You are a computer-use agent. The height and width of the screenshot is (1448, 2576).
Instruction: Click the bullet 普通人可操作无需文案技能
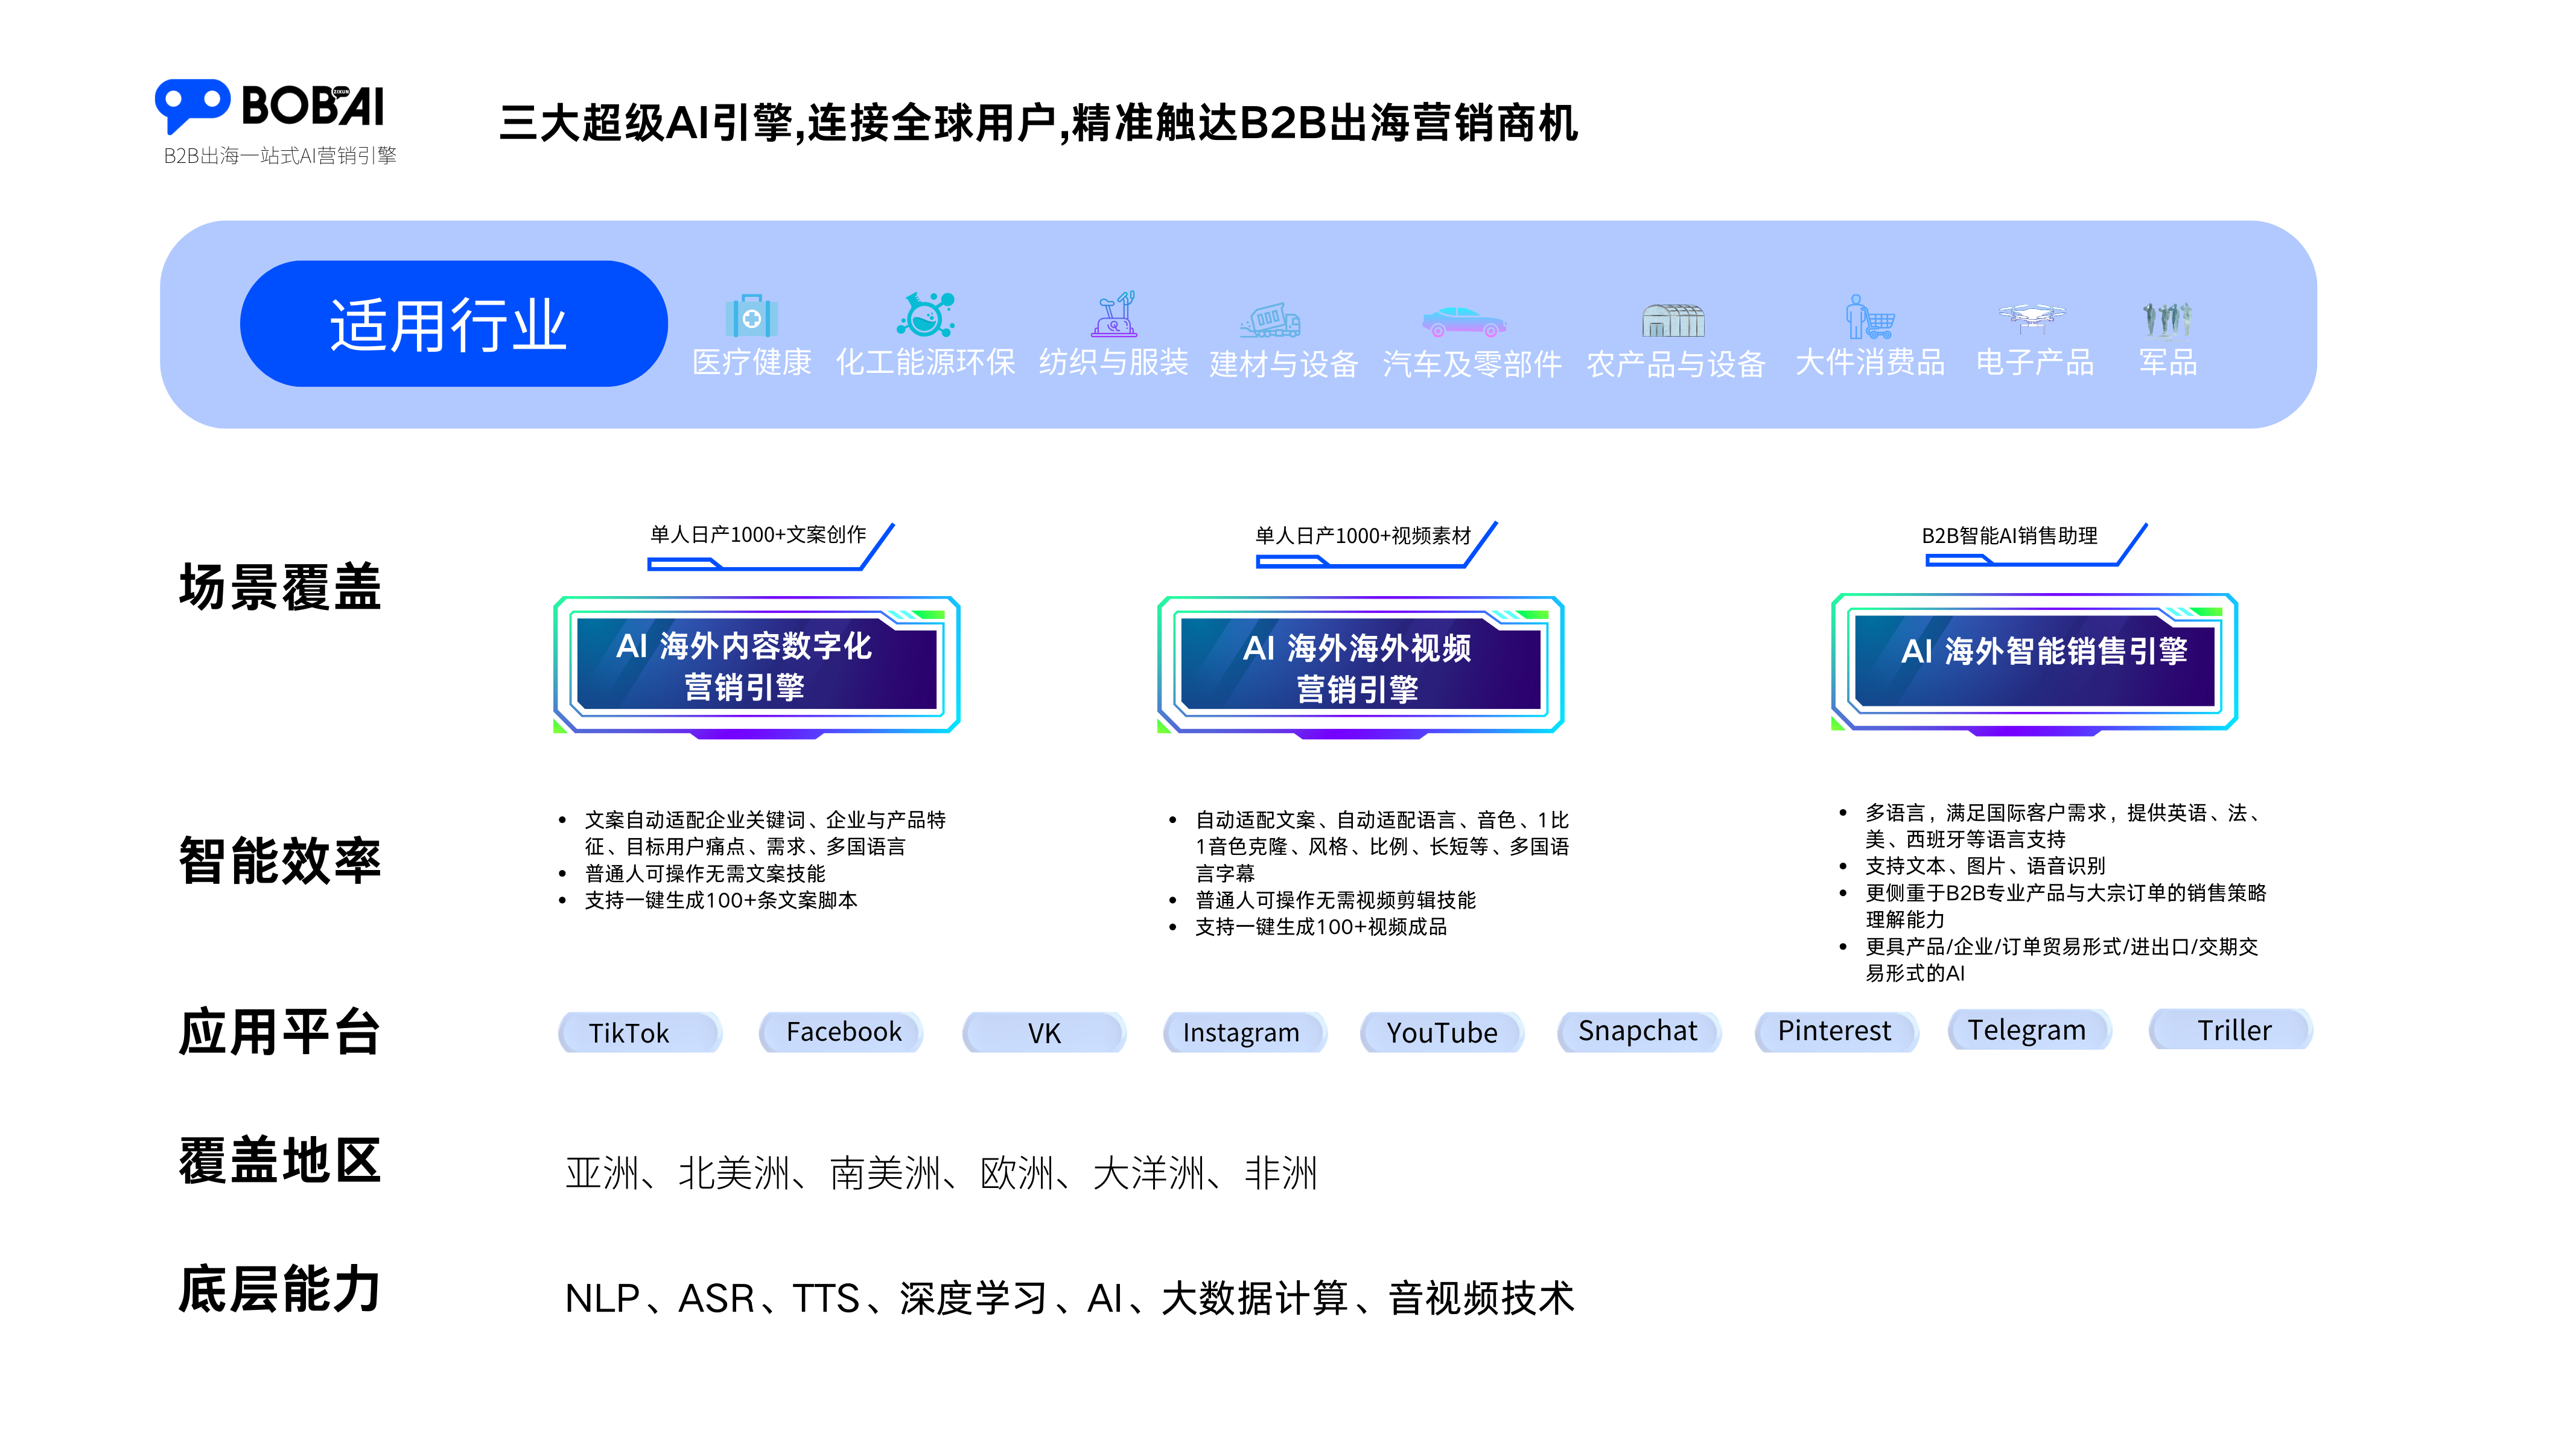tap(705, 873)
